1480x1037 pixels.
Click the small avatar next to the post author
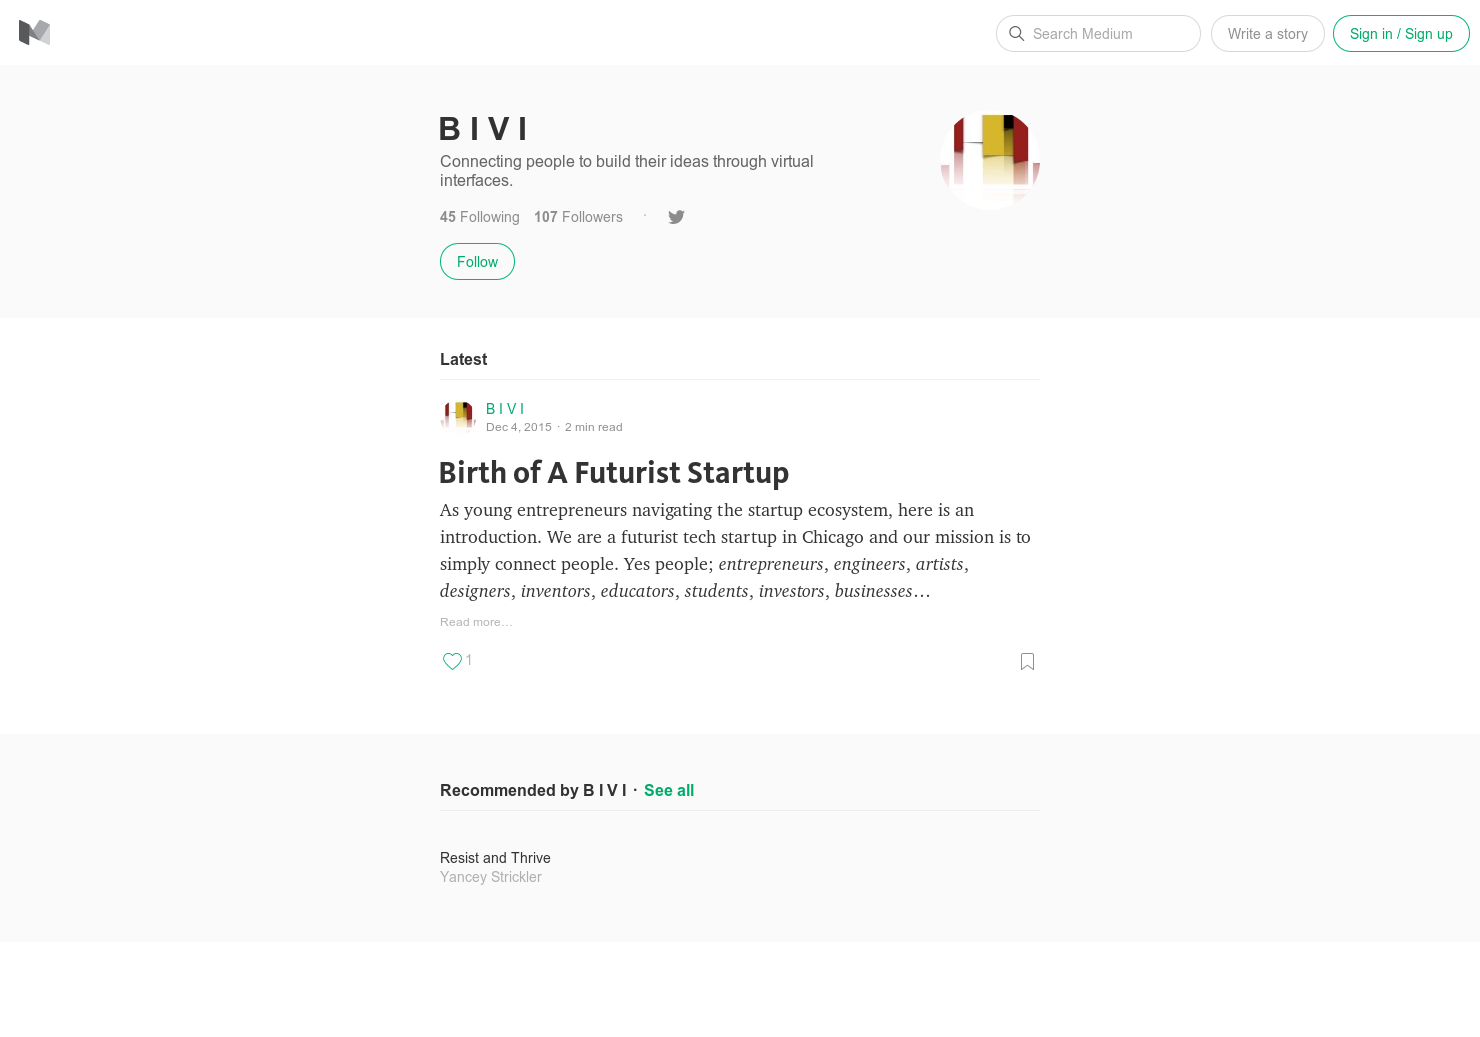point(458,415)
